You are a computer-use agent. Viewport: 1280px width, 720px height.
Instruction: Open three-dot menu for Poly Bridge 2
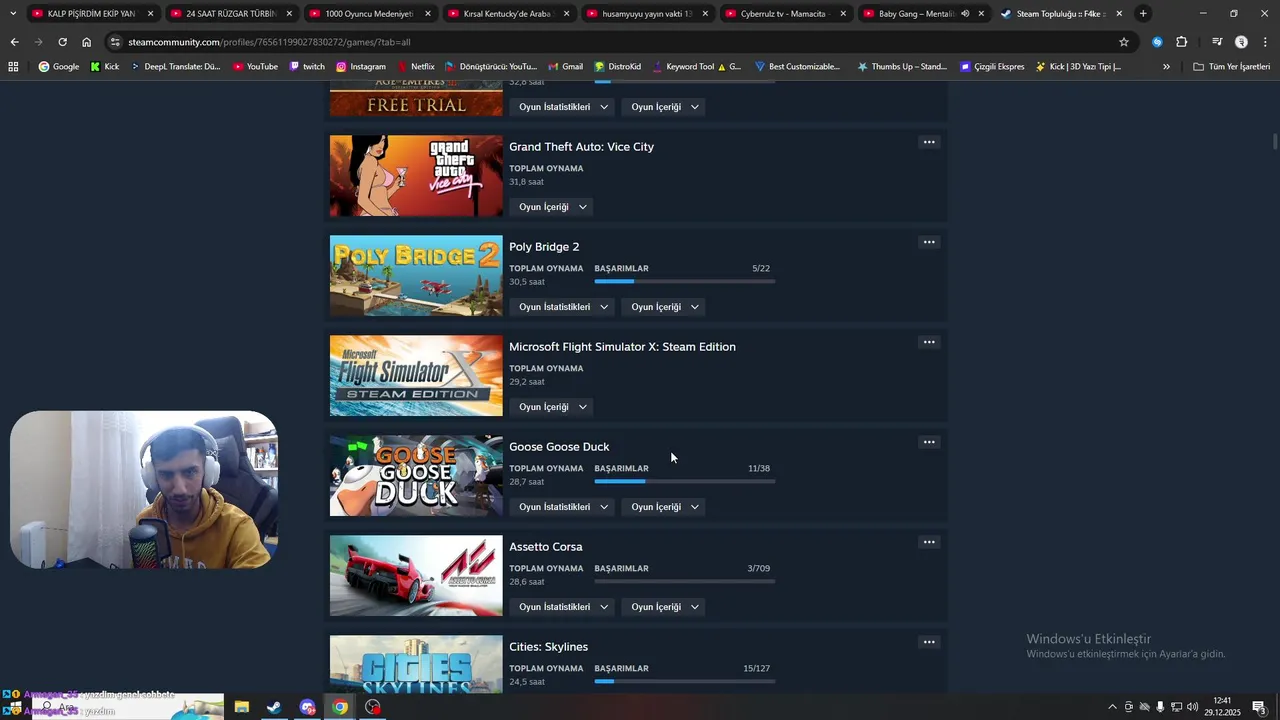929,242
